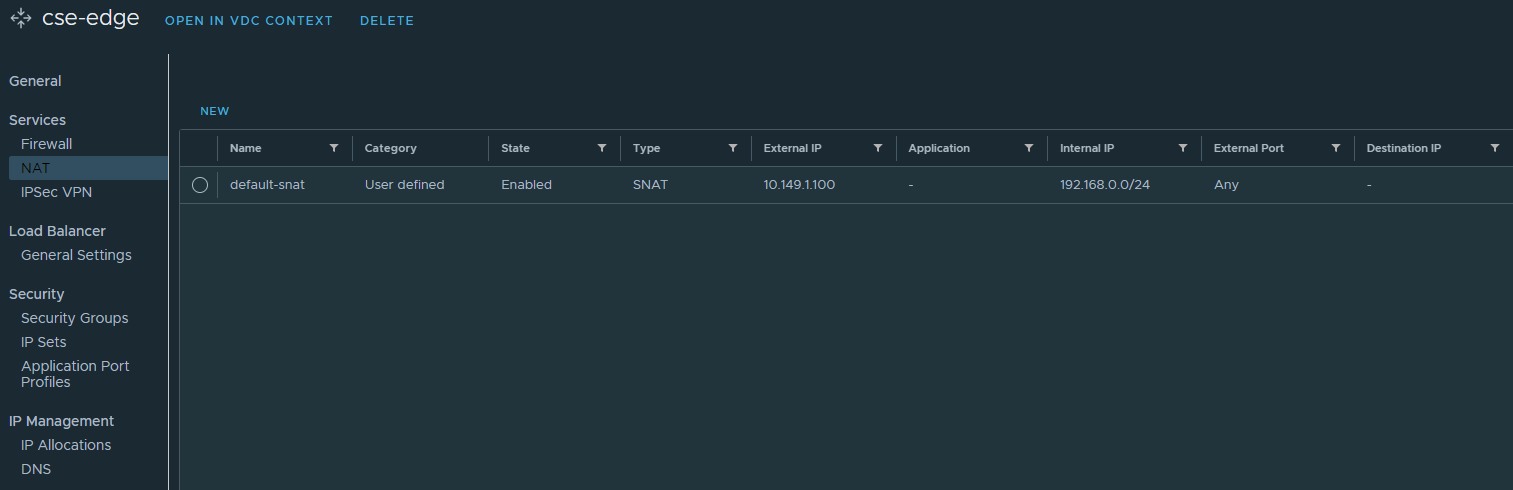Open Load Balancer General Settings
The height and width of the screenshot is (490, 1513).
(76, 255)
